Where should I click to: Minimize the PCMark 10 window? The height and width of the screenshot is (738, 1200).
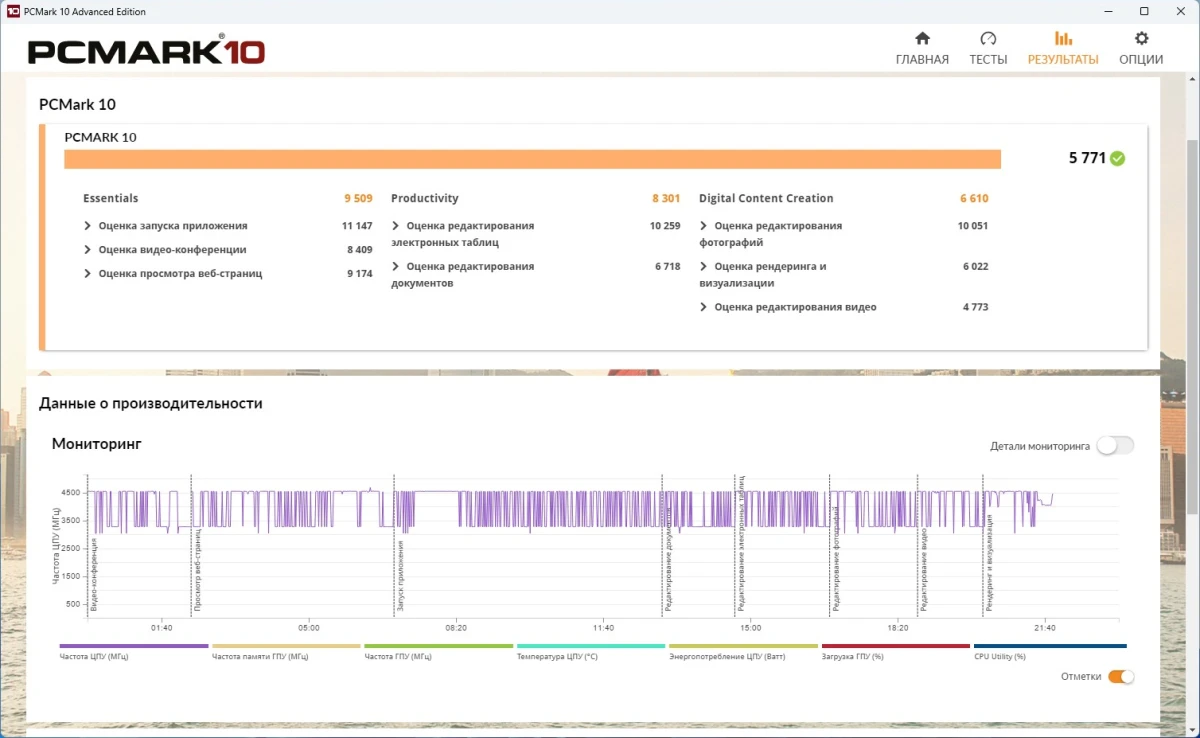pos(1107,11)
